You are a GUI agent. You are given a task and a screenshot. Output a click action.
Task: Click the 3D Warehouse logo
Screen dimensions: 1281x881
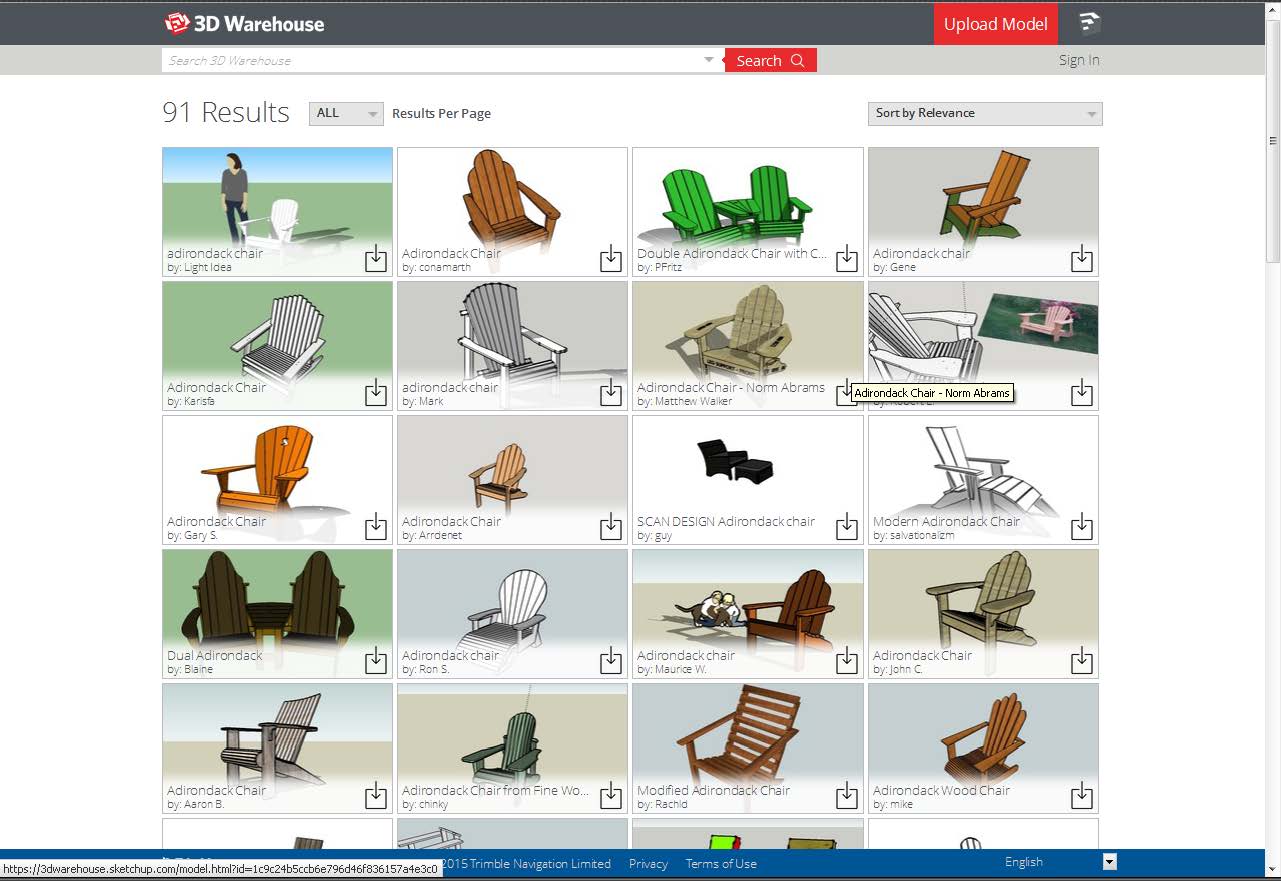coord(244,24)
